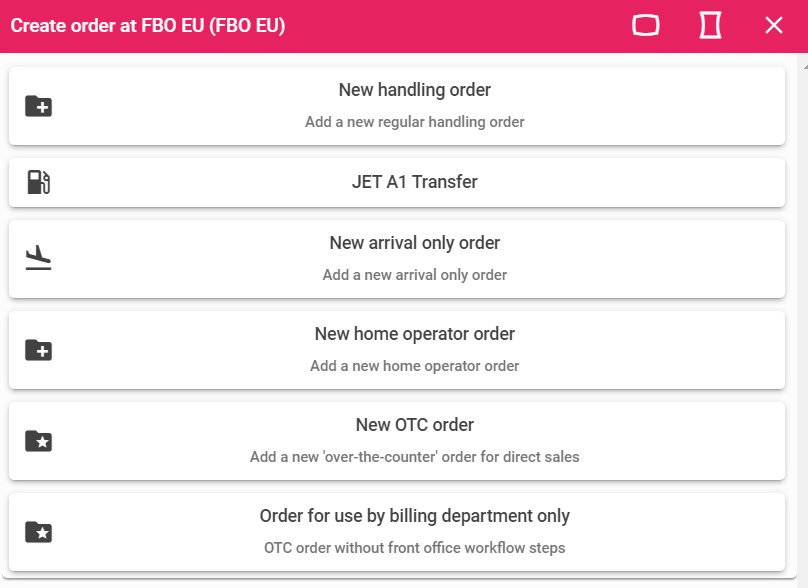Click the home operator folder-plus icon
Screen dimensions: 808x588
tap(39, 350)
